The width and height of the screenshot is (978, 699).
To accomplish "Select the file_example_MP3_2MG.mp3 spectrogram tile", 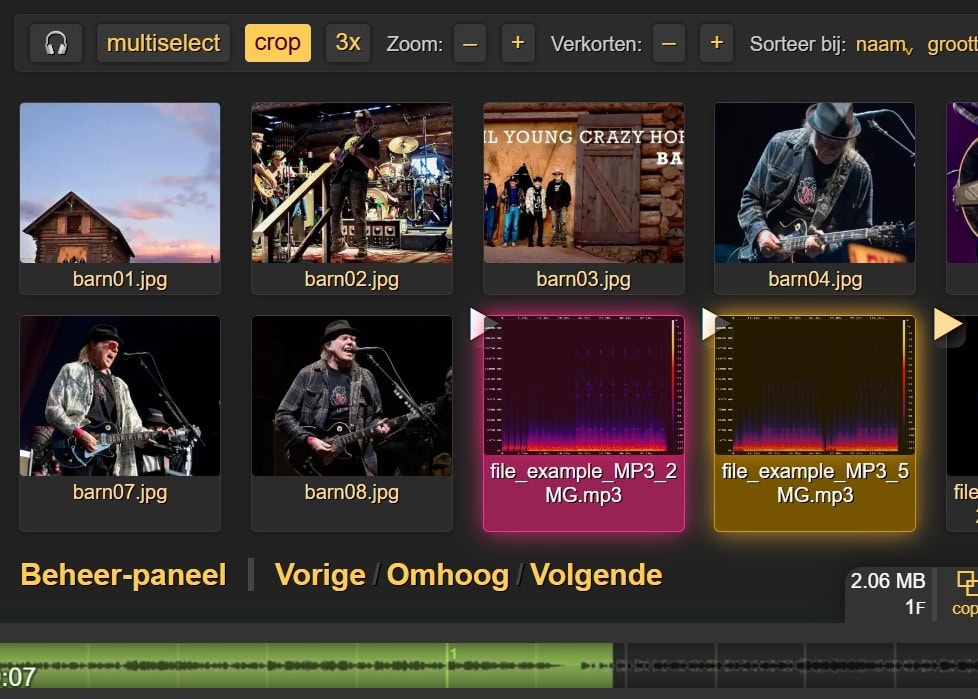I will tap(584, 387).
